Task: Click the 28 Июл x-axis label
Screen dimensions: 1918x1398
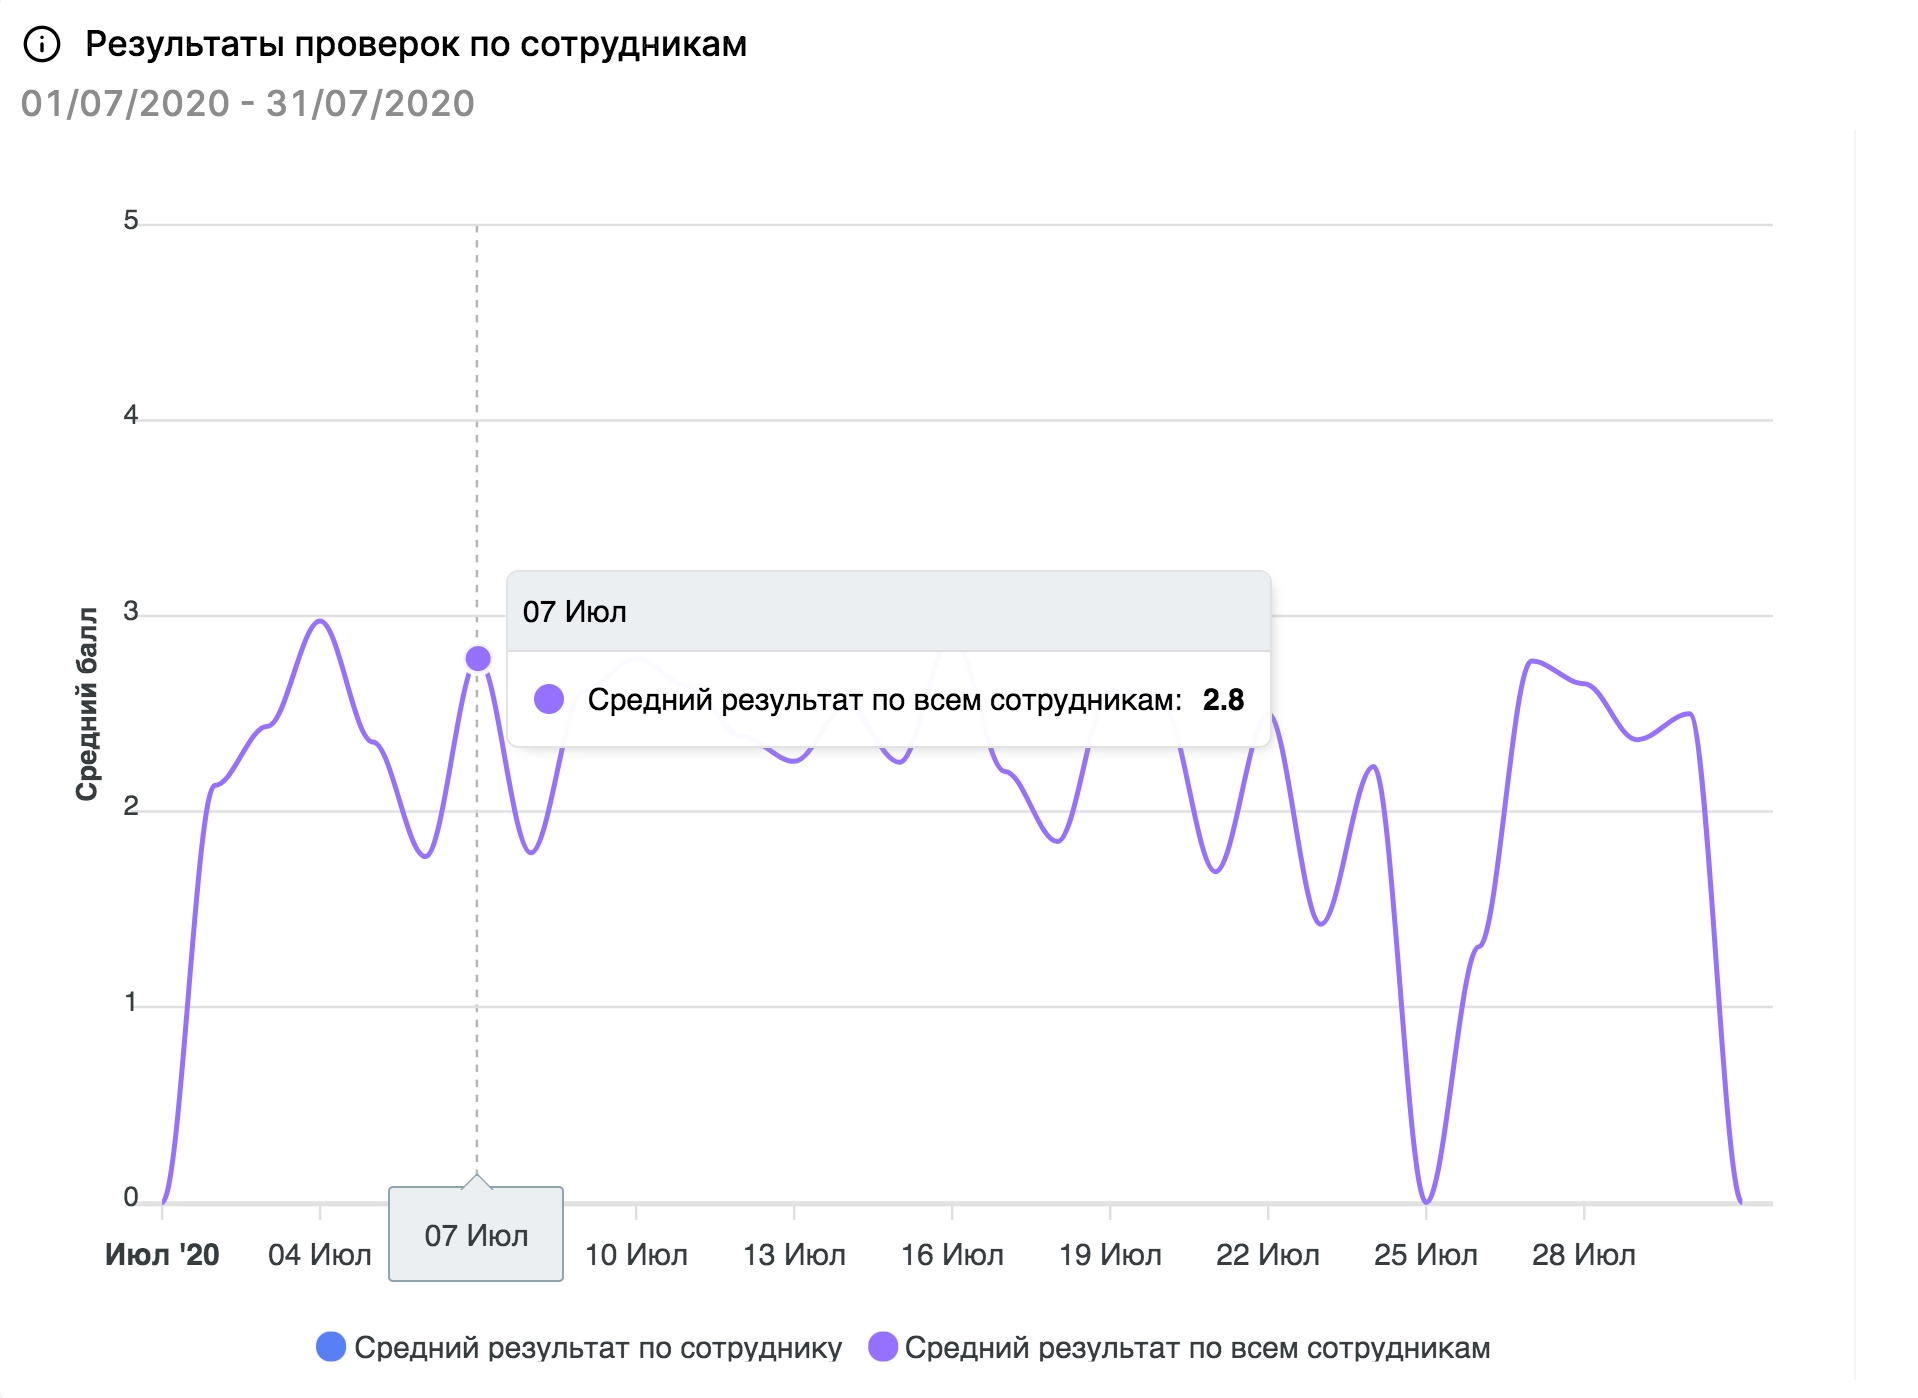Action: point(1584,1254)
